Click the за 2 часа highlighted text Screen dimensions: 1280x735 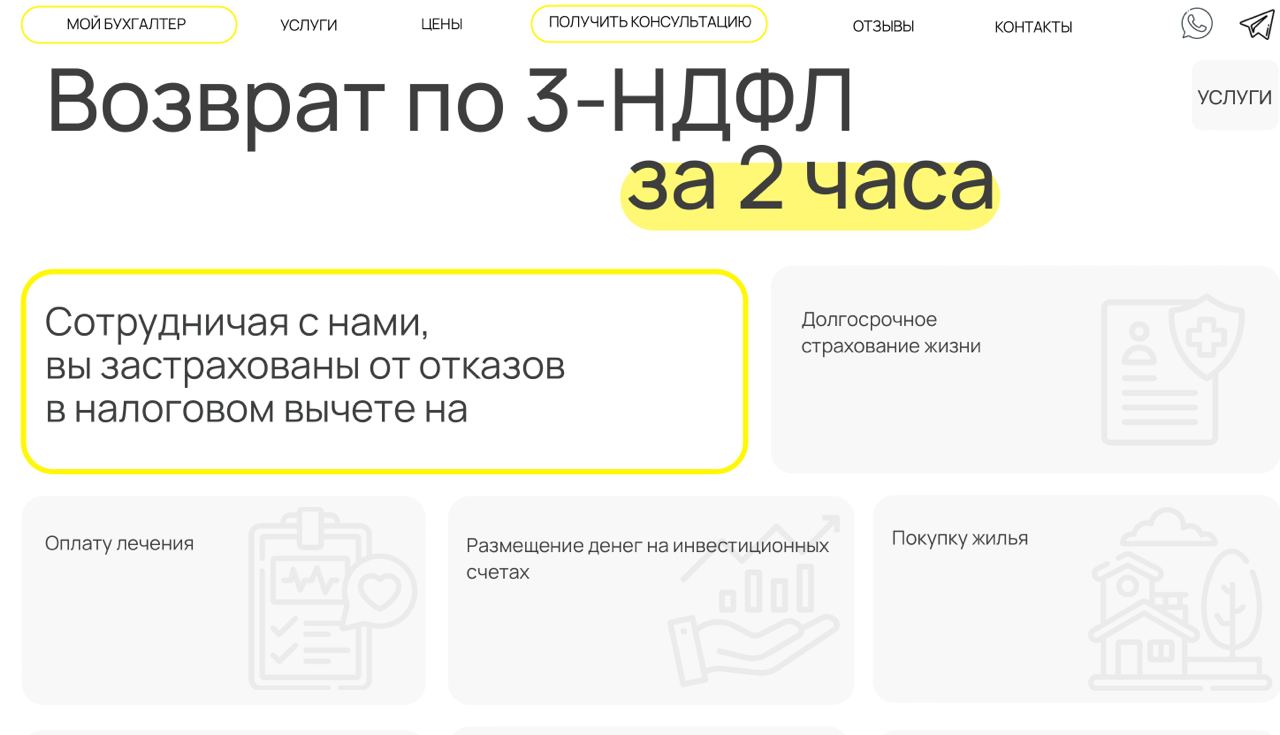pos(810,185)
